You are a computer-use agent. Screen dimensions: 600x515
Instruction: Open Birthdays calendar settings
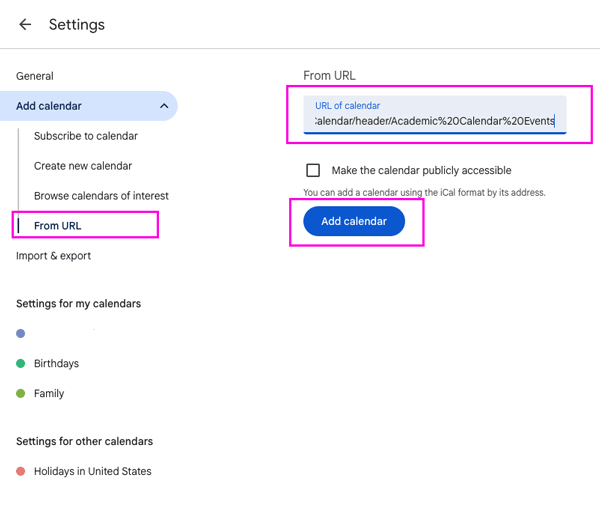[x=57, y=363]
